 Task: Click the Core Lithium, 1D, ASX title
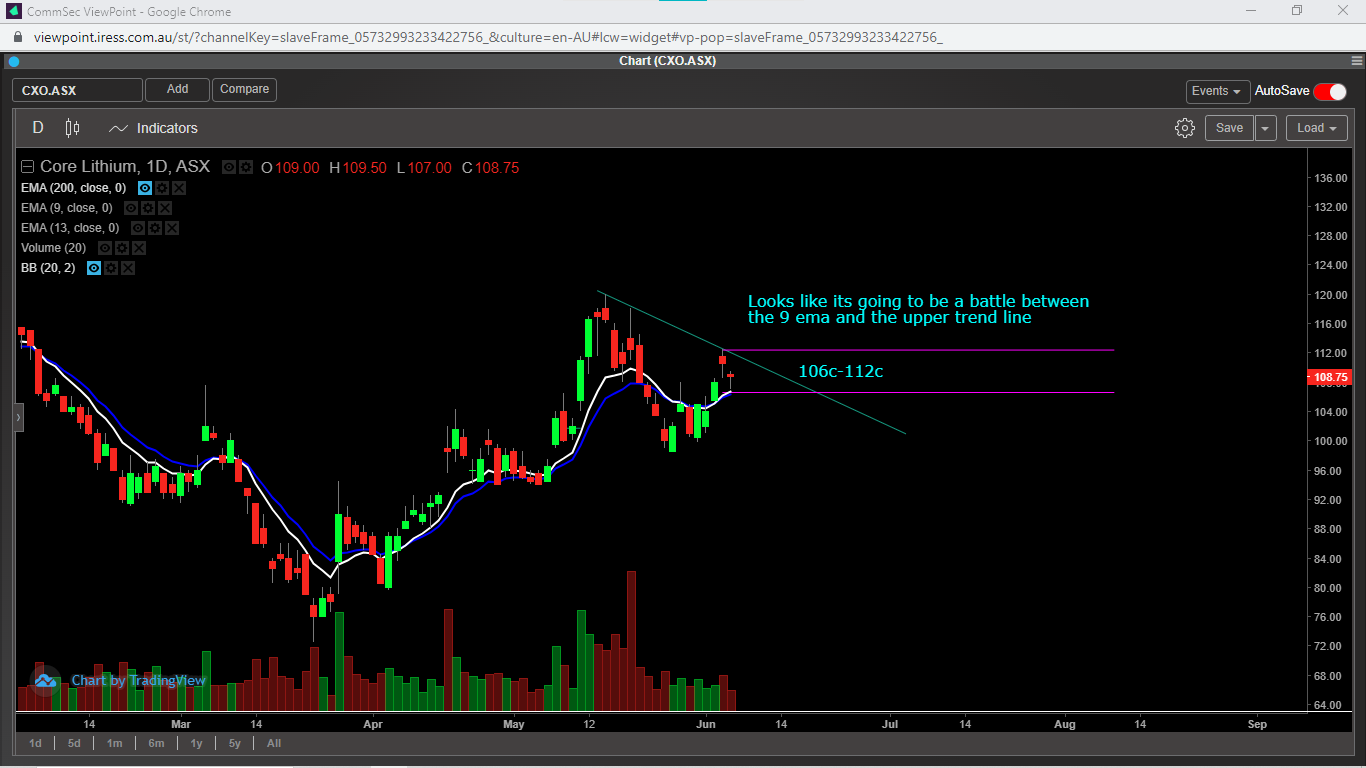tap(125, 168)
